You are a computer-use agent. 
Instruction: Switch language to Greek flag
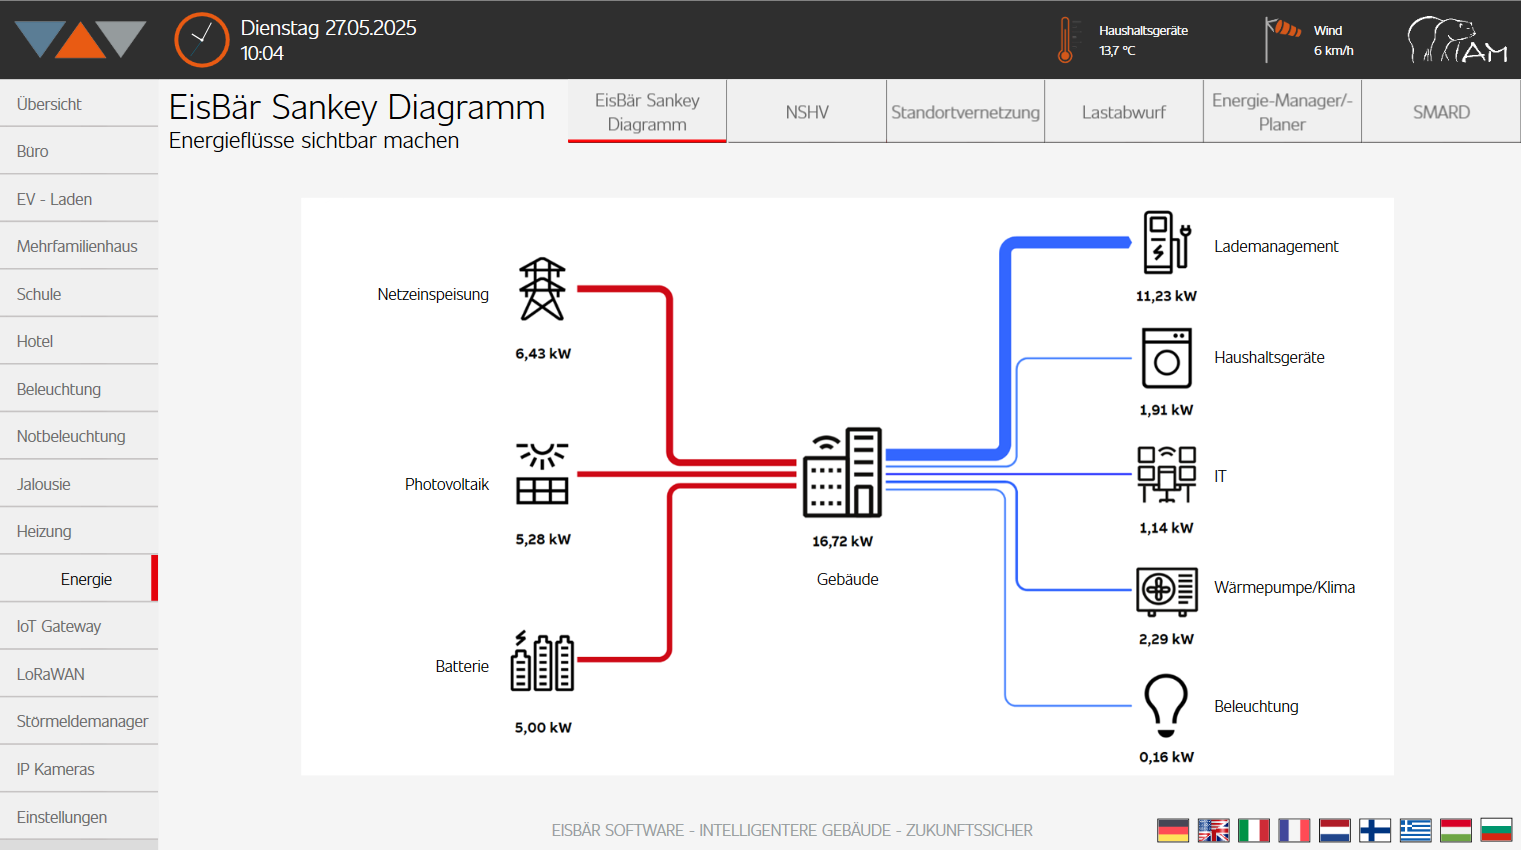pos(1415,830)
